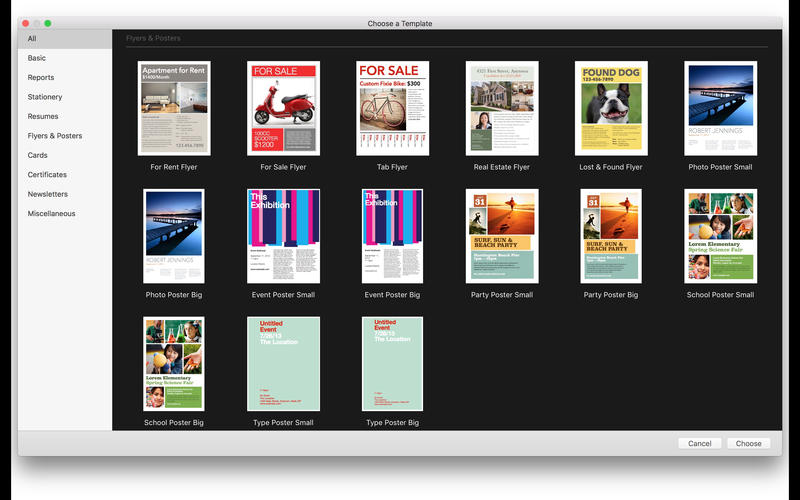800x500 pixels.
Task: Select the Party Poster Big template
Action: click(x=610, y=236)
